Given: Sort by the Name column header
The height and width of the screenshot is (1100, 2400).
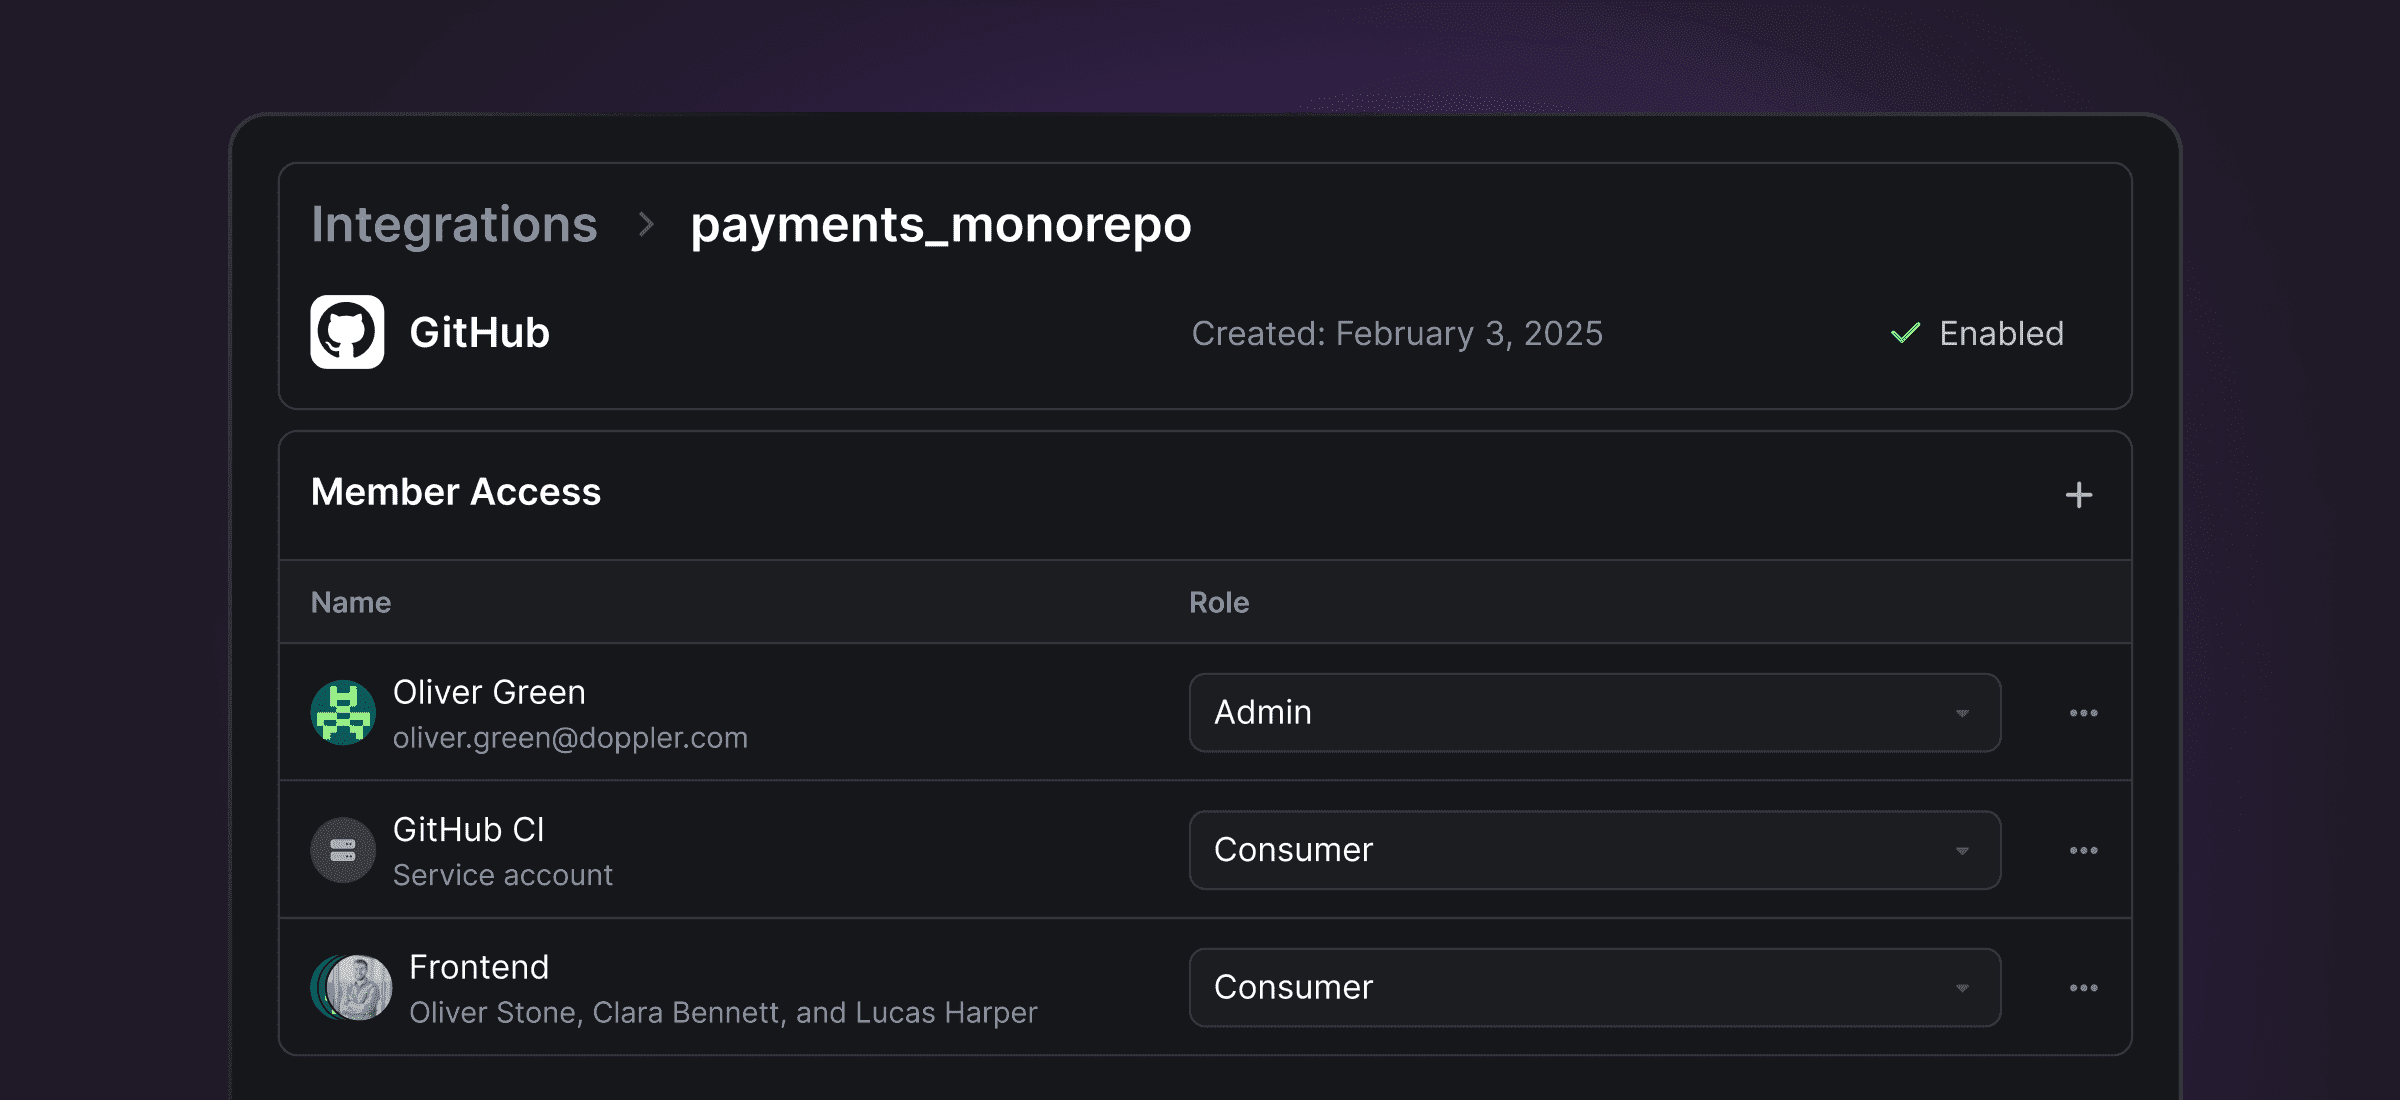Looking at the screenshot, I should (351, 602).
